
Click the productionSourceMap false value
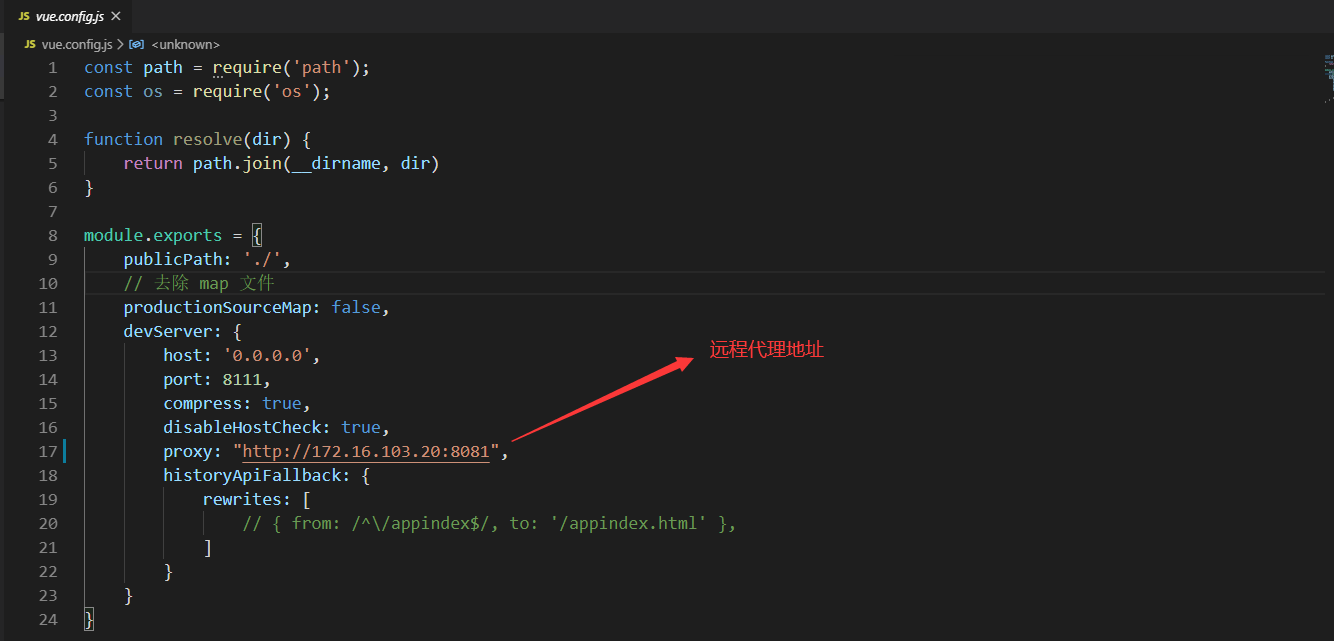[x=355, y=308]
